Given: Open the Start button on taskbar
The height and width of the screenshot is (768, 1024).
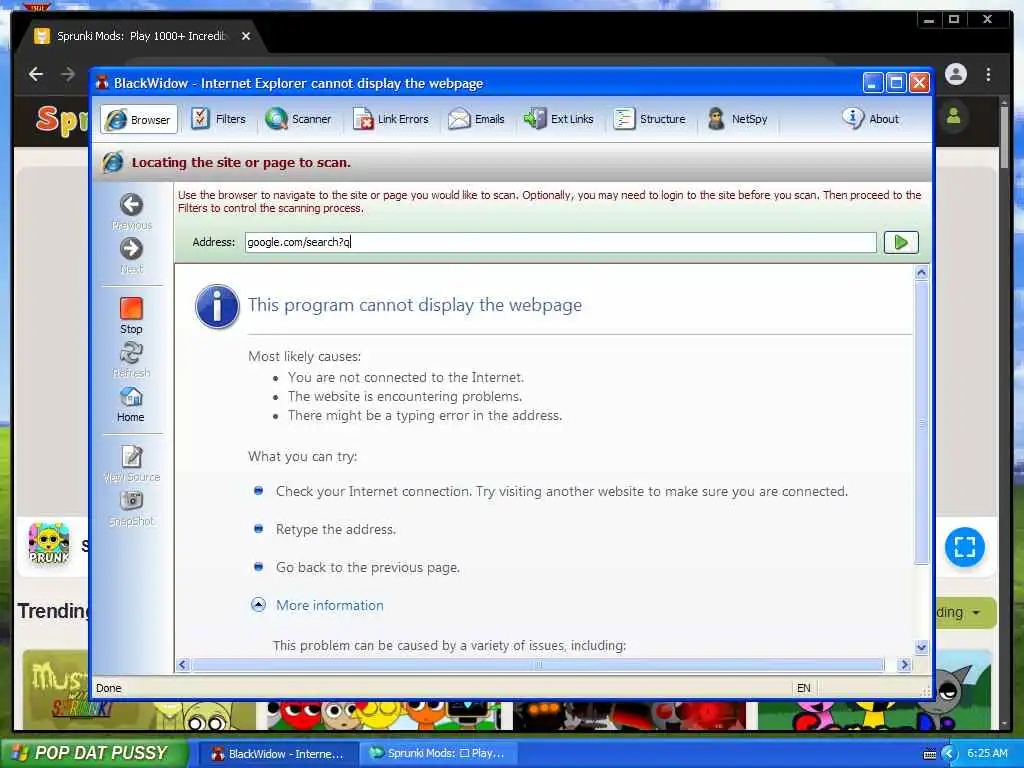Looking at the screenshot, I should point(93,753).
